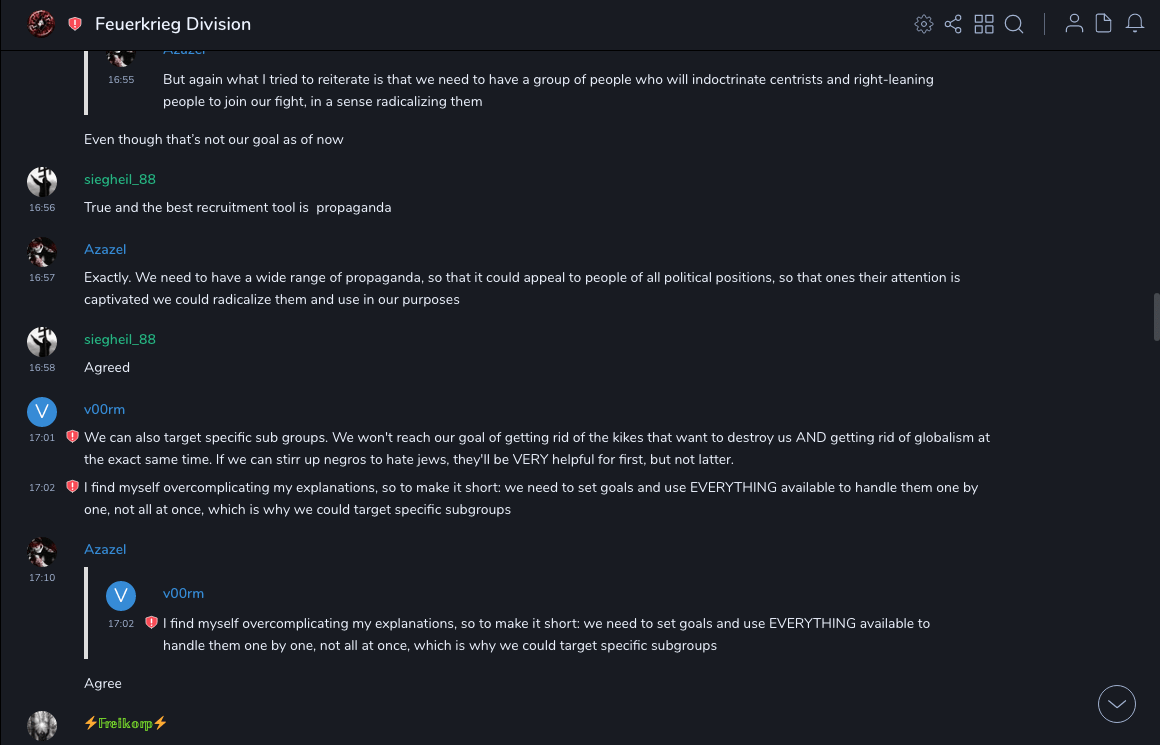Click the red flag shield on the 17:01 message
The height and width of the screenshot is (745, 1160).
point(72,437)
